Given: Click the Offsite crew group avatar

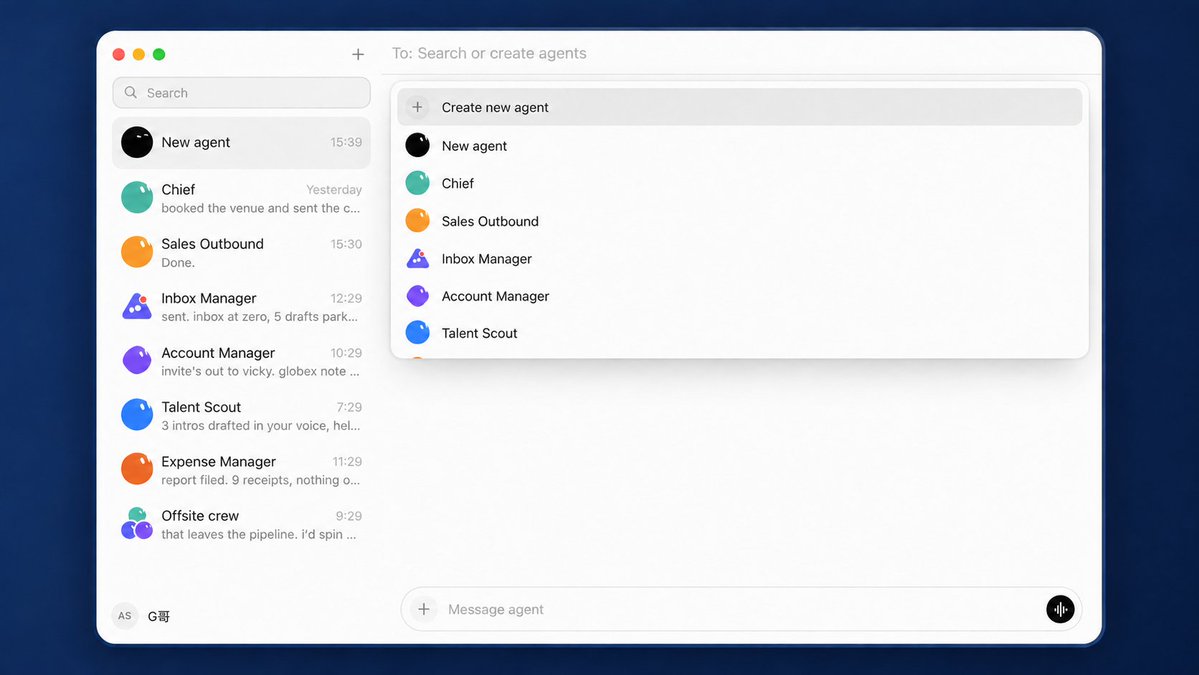Looking at the screenshot, I should 137,524.
